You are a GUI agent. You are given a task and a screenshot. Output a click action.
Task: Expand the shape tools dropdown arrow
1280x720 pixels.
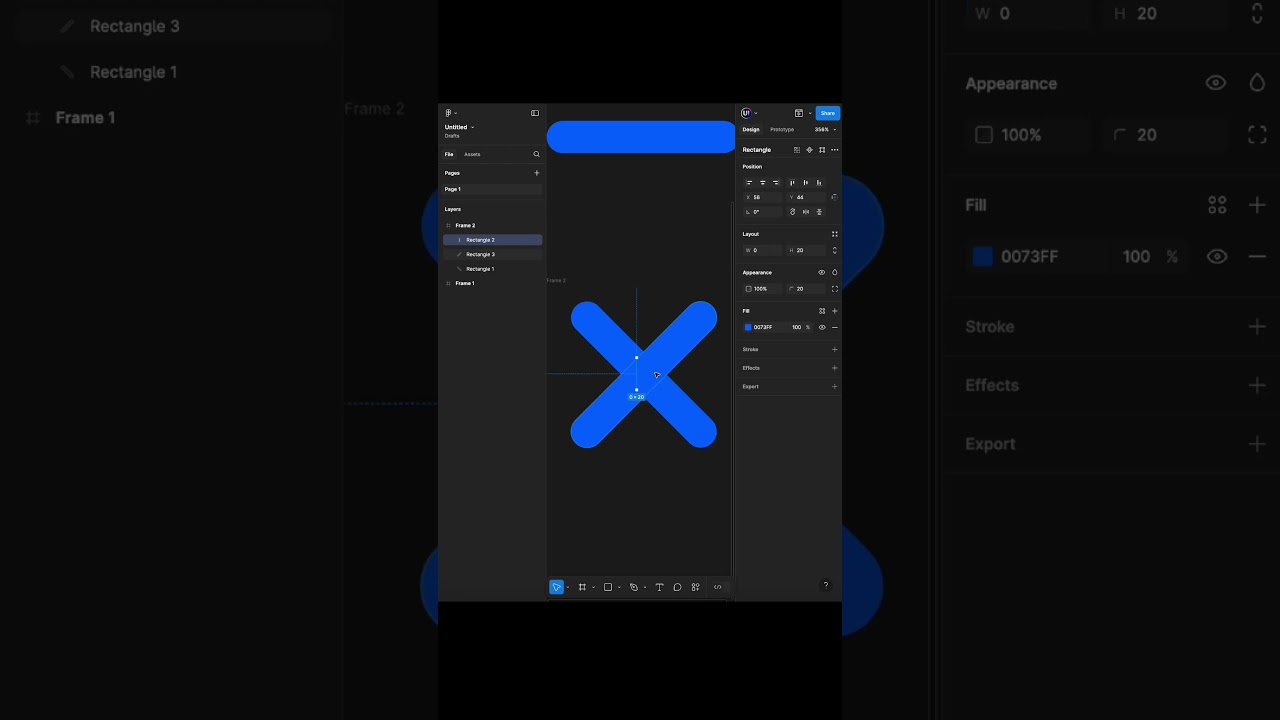click(619, 587)
